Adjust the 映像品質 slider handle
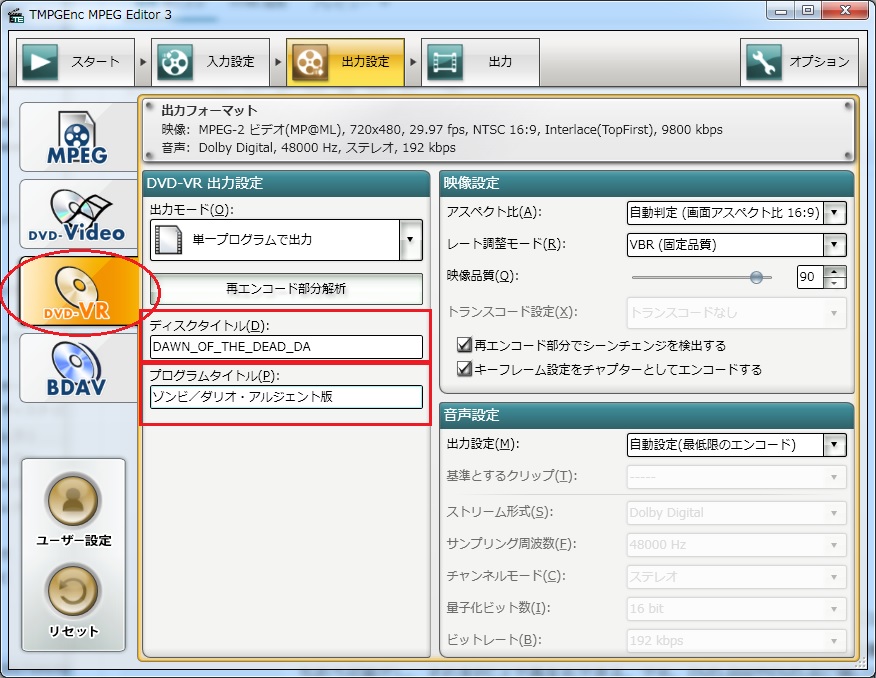Image resolution: width=876 pixels, height=678 pixels. (x=756, y=277)
